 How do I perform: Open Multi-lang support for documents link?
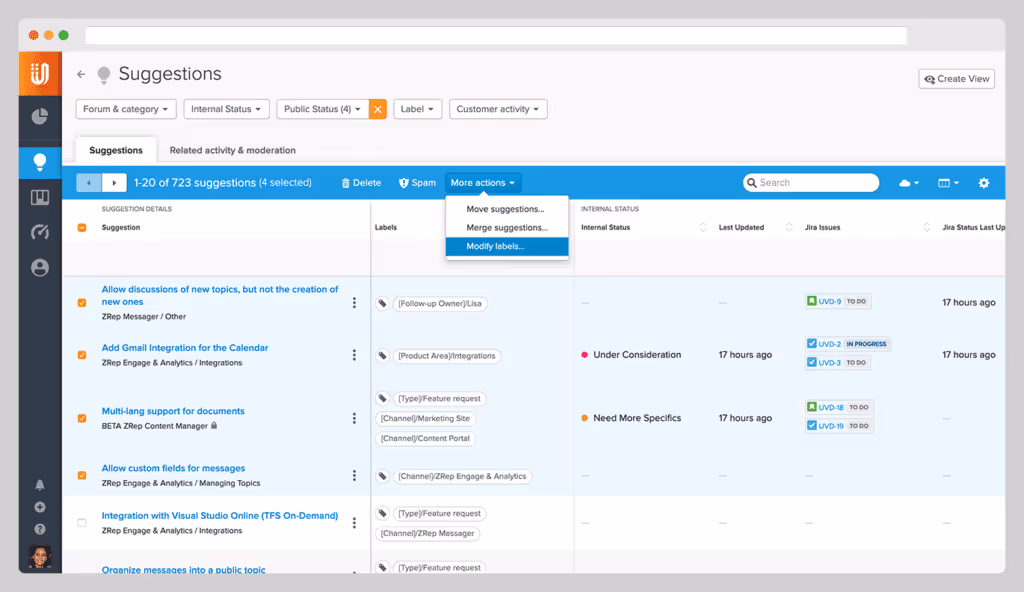pyautogui.click(x=173, y=411)
